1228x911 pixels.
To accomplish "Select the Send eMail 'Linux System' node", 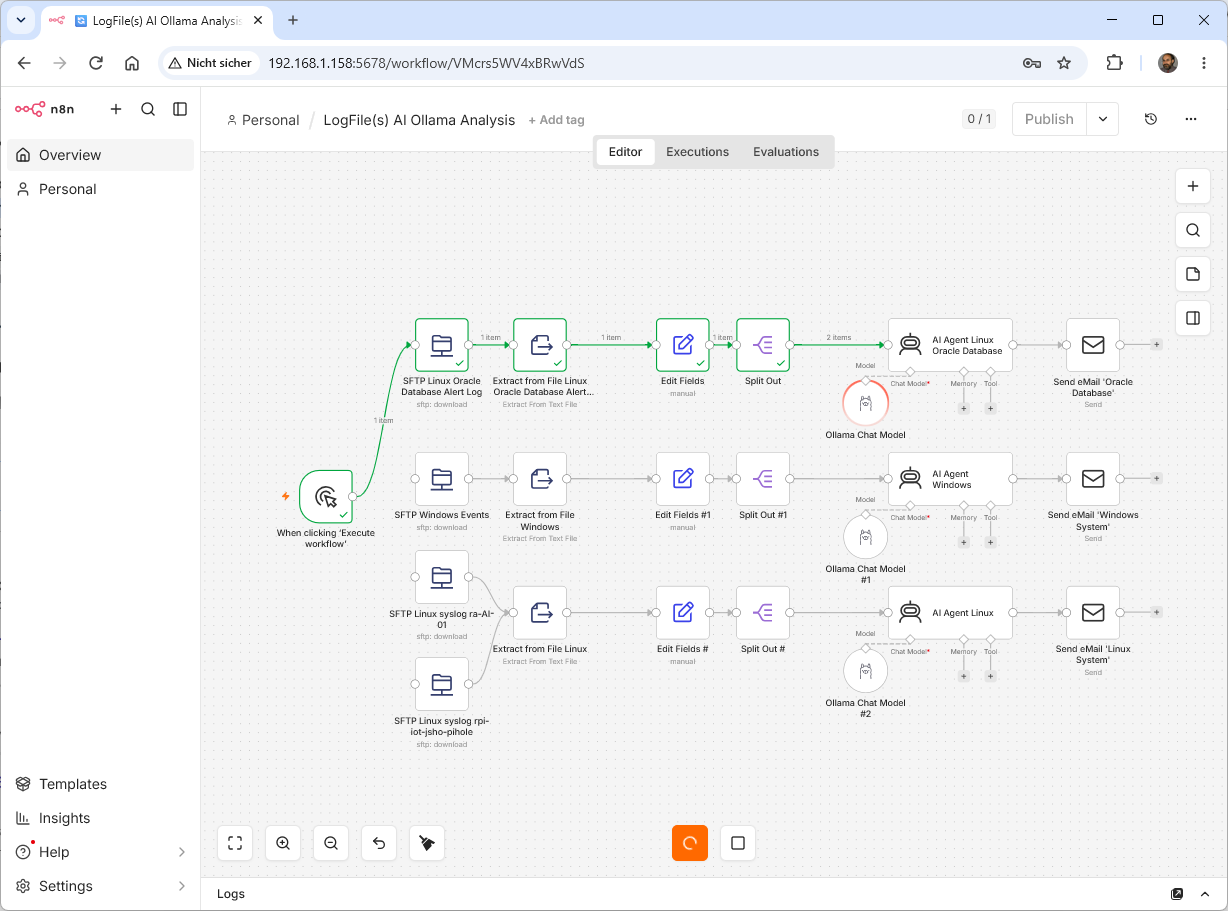I will pyautogui.click(x=1093, y=613).
